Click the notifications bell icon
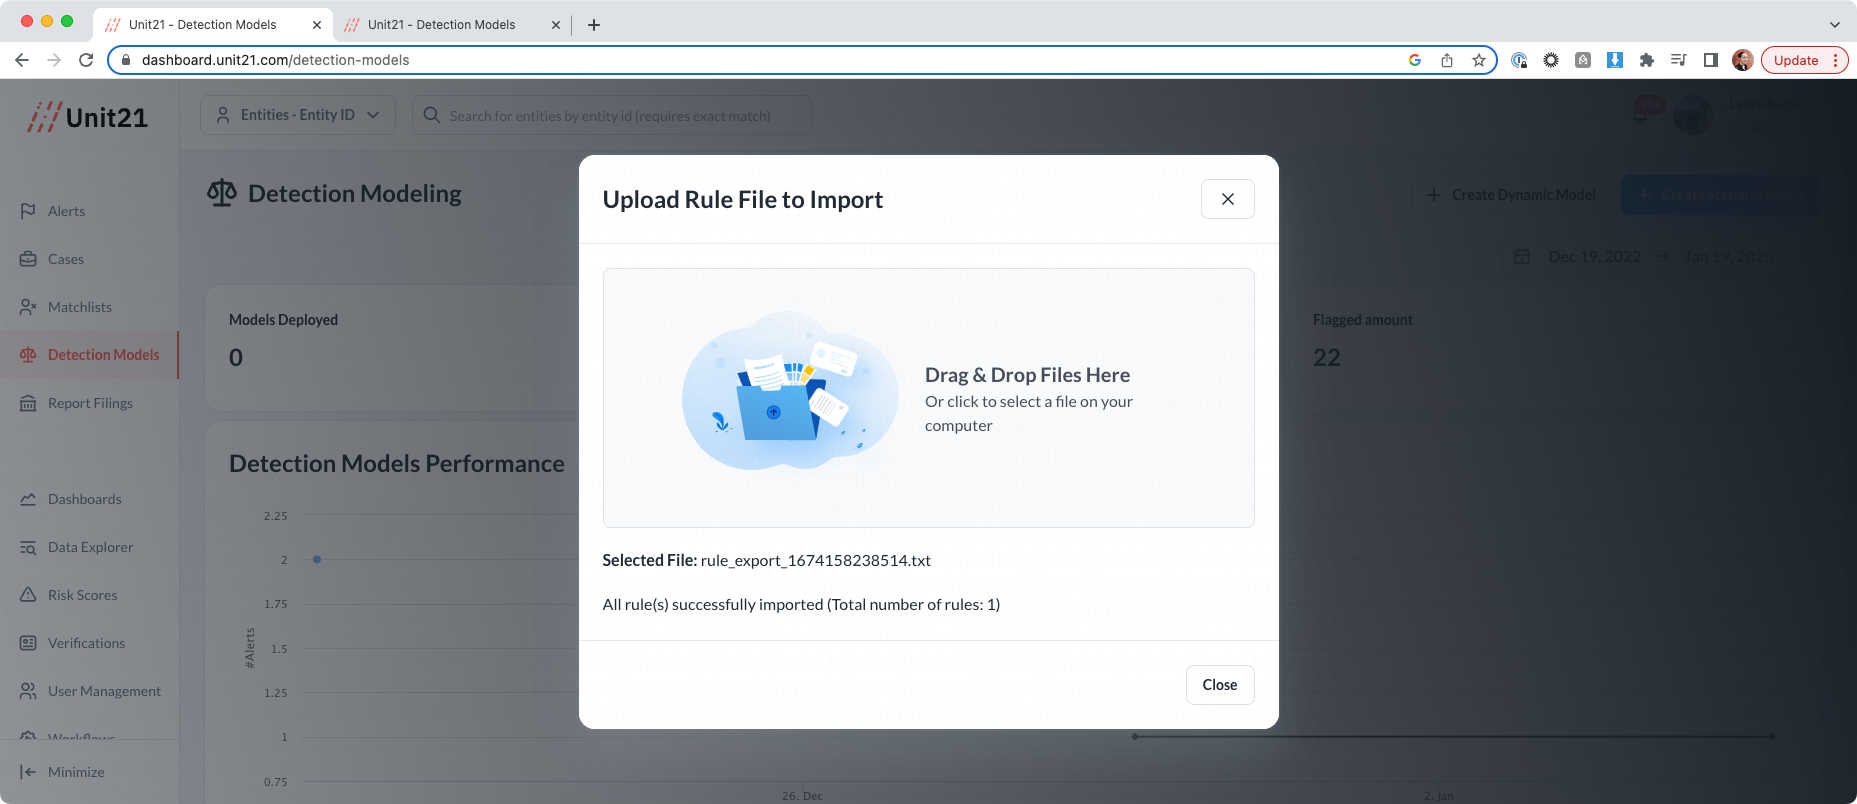This screenshot has width=1857, height=804. [1641, 115]
